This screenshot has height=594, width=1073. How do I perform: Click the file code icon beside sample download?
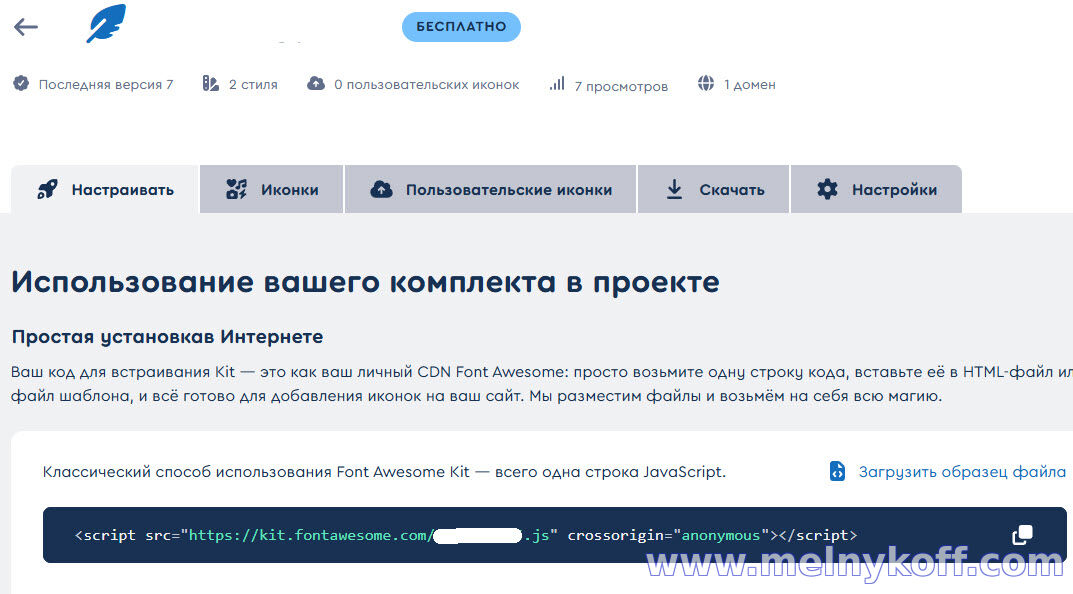(837, 471)
